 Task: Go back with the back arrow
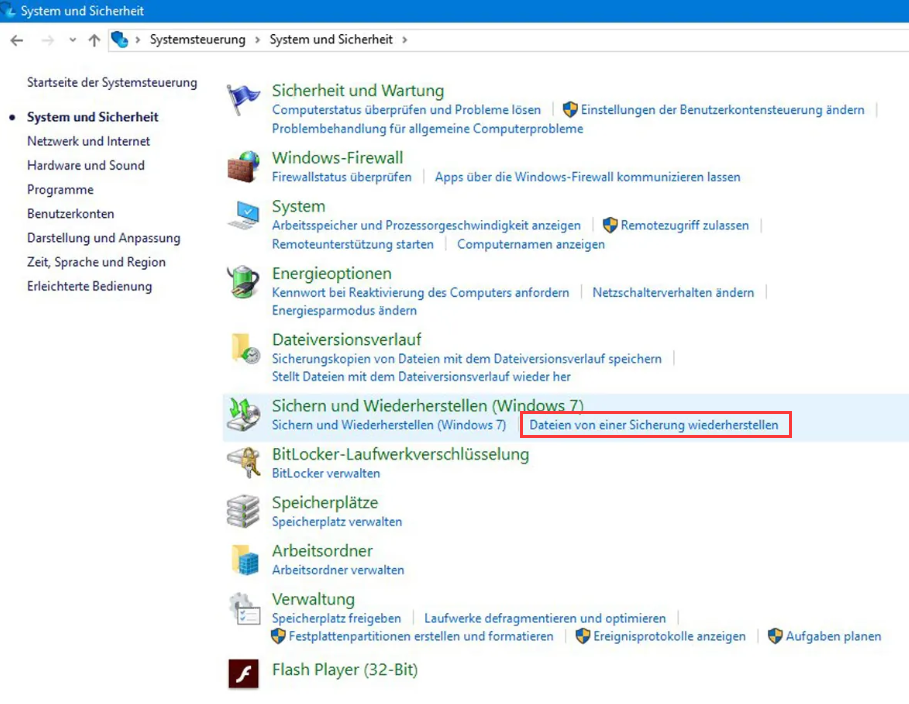[x=17, y=40]
